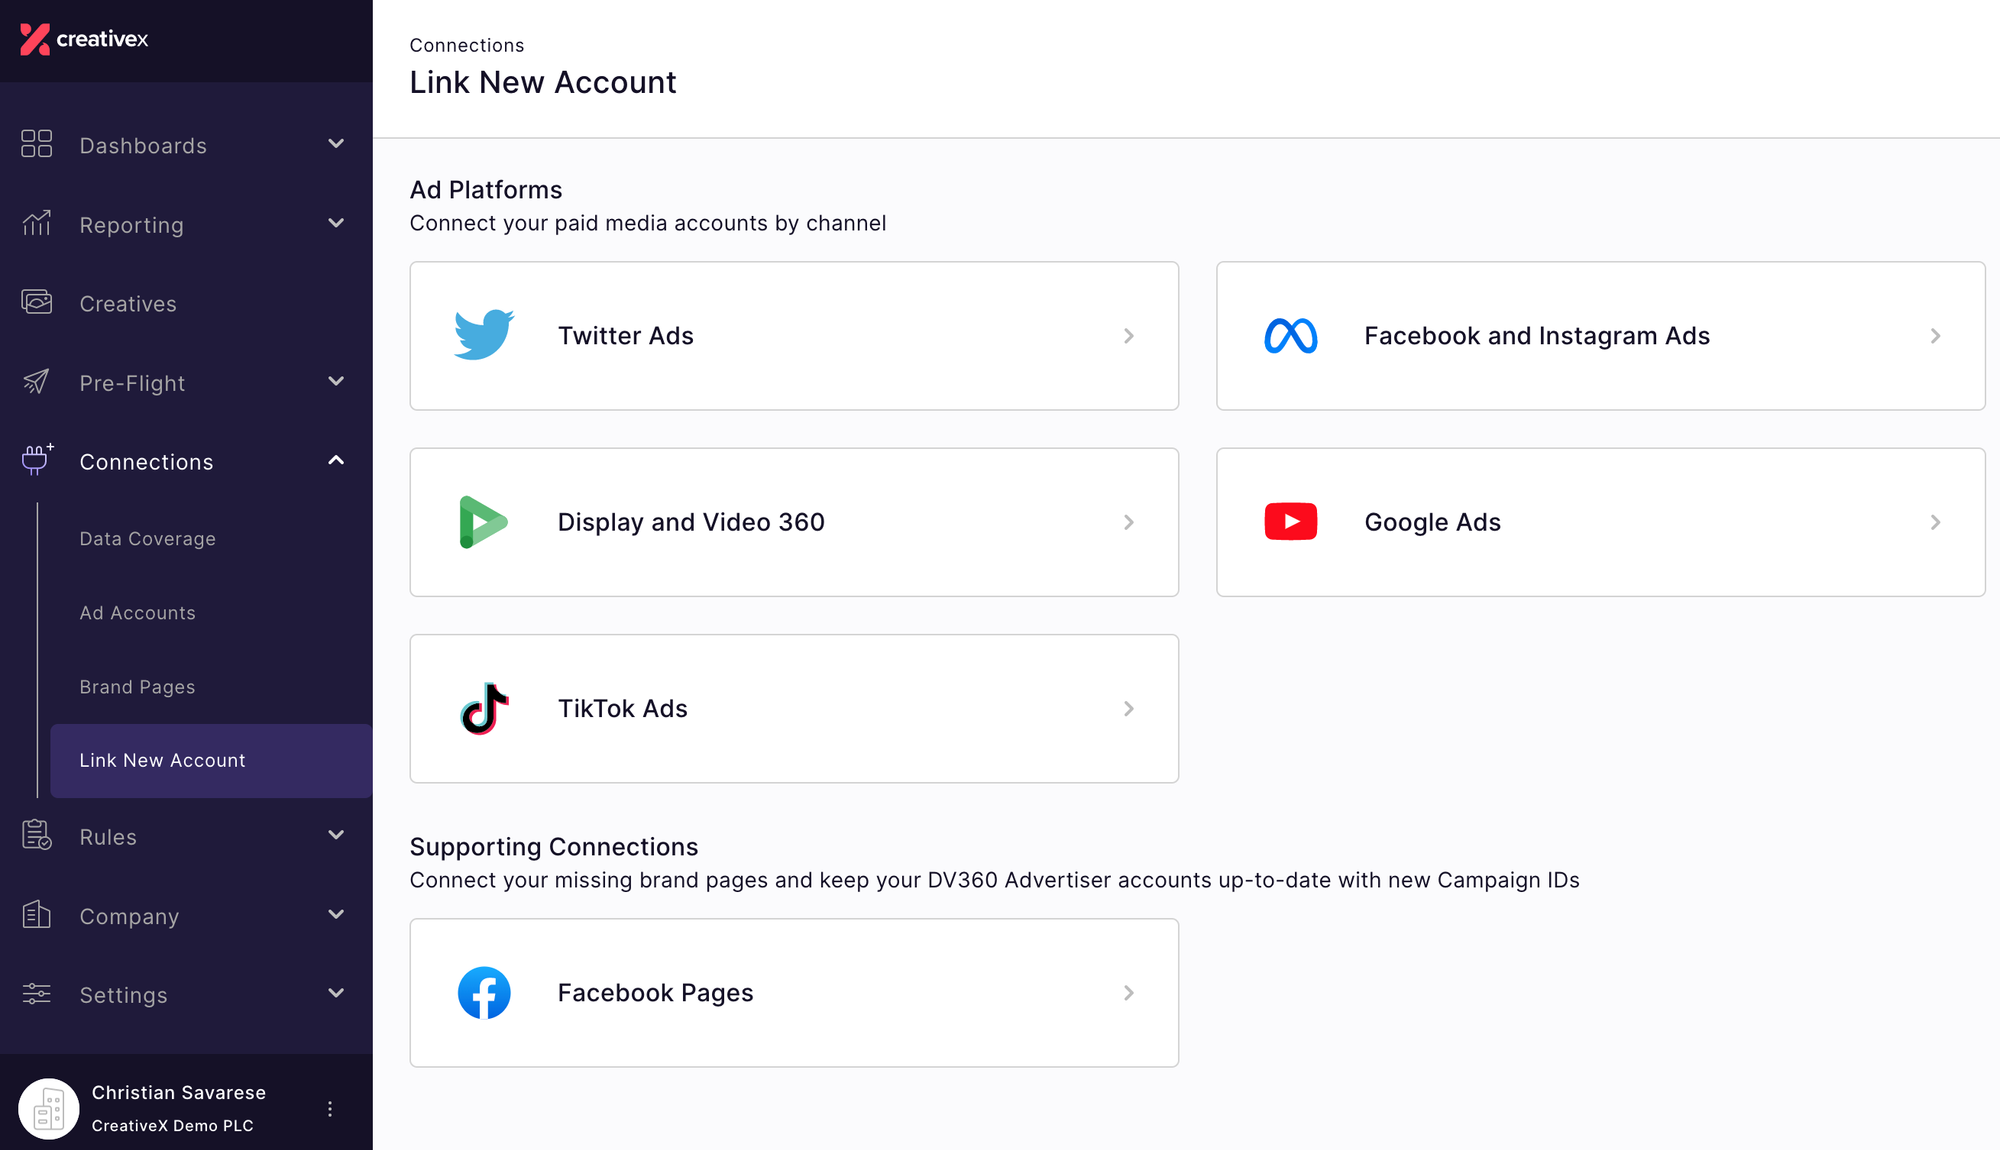The image size is (2000, 1150).
Task: Open the Company menu label
Action: point(129,917)
